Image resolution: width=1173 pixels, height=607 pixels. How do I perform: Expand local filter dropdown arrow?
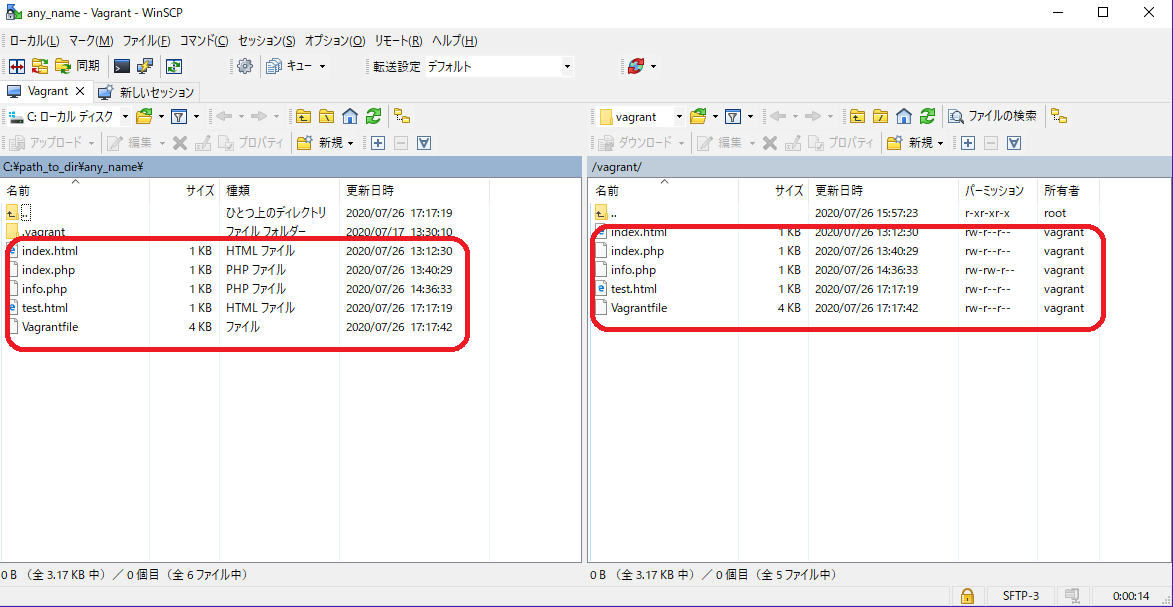[x=196, y=116]
